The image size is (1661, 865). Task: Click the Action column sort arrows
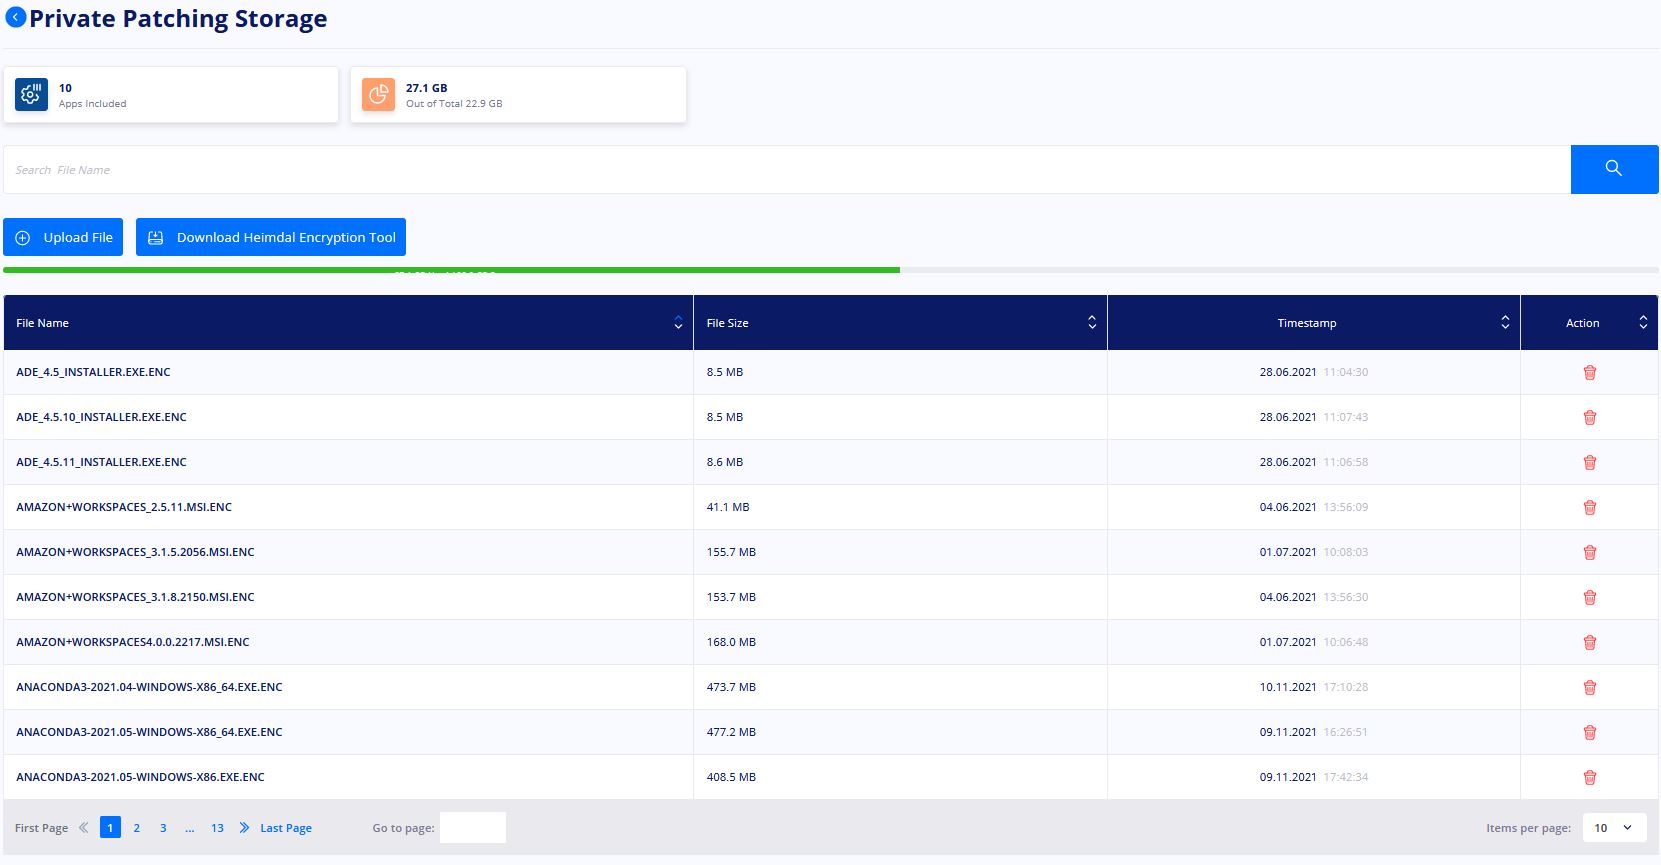tap(1643, 322)
